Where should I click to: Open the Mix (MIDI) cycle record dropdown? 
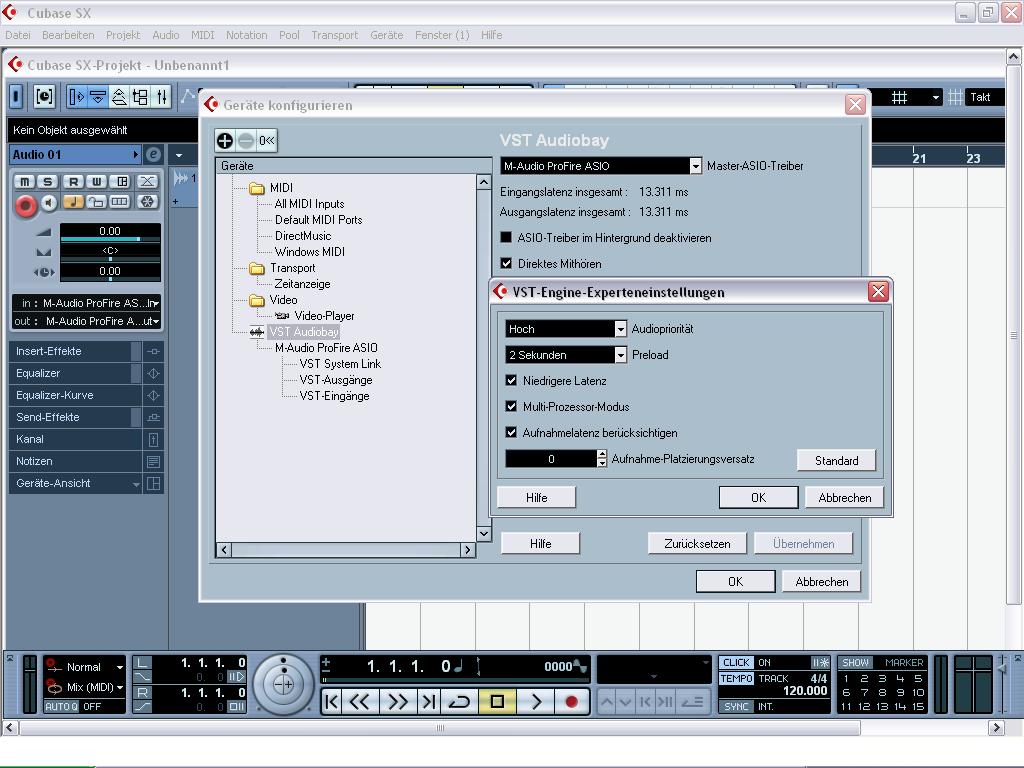pos(94,687)
